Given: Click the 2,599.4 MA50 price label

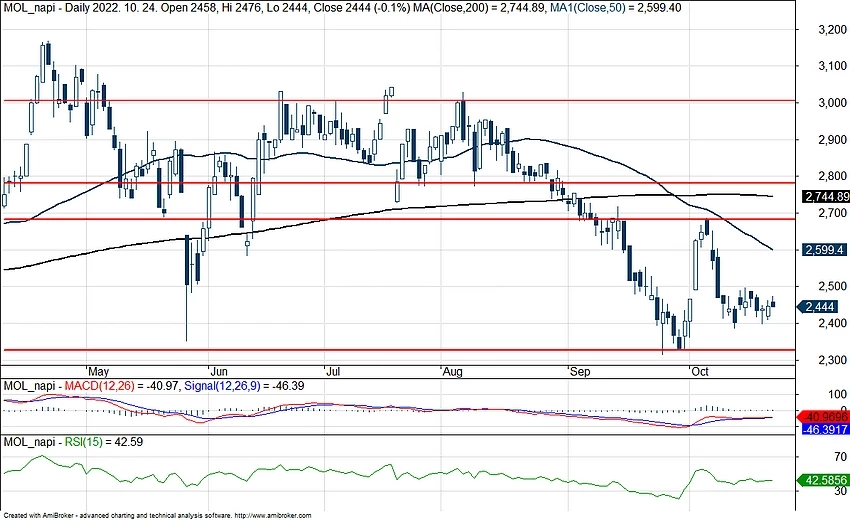Looking at the screenshot, I should [x=824, y=250].
